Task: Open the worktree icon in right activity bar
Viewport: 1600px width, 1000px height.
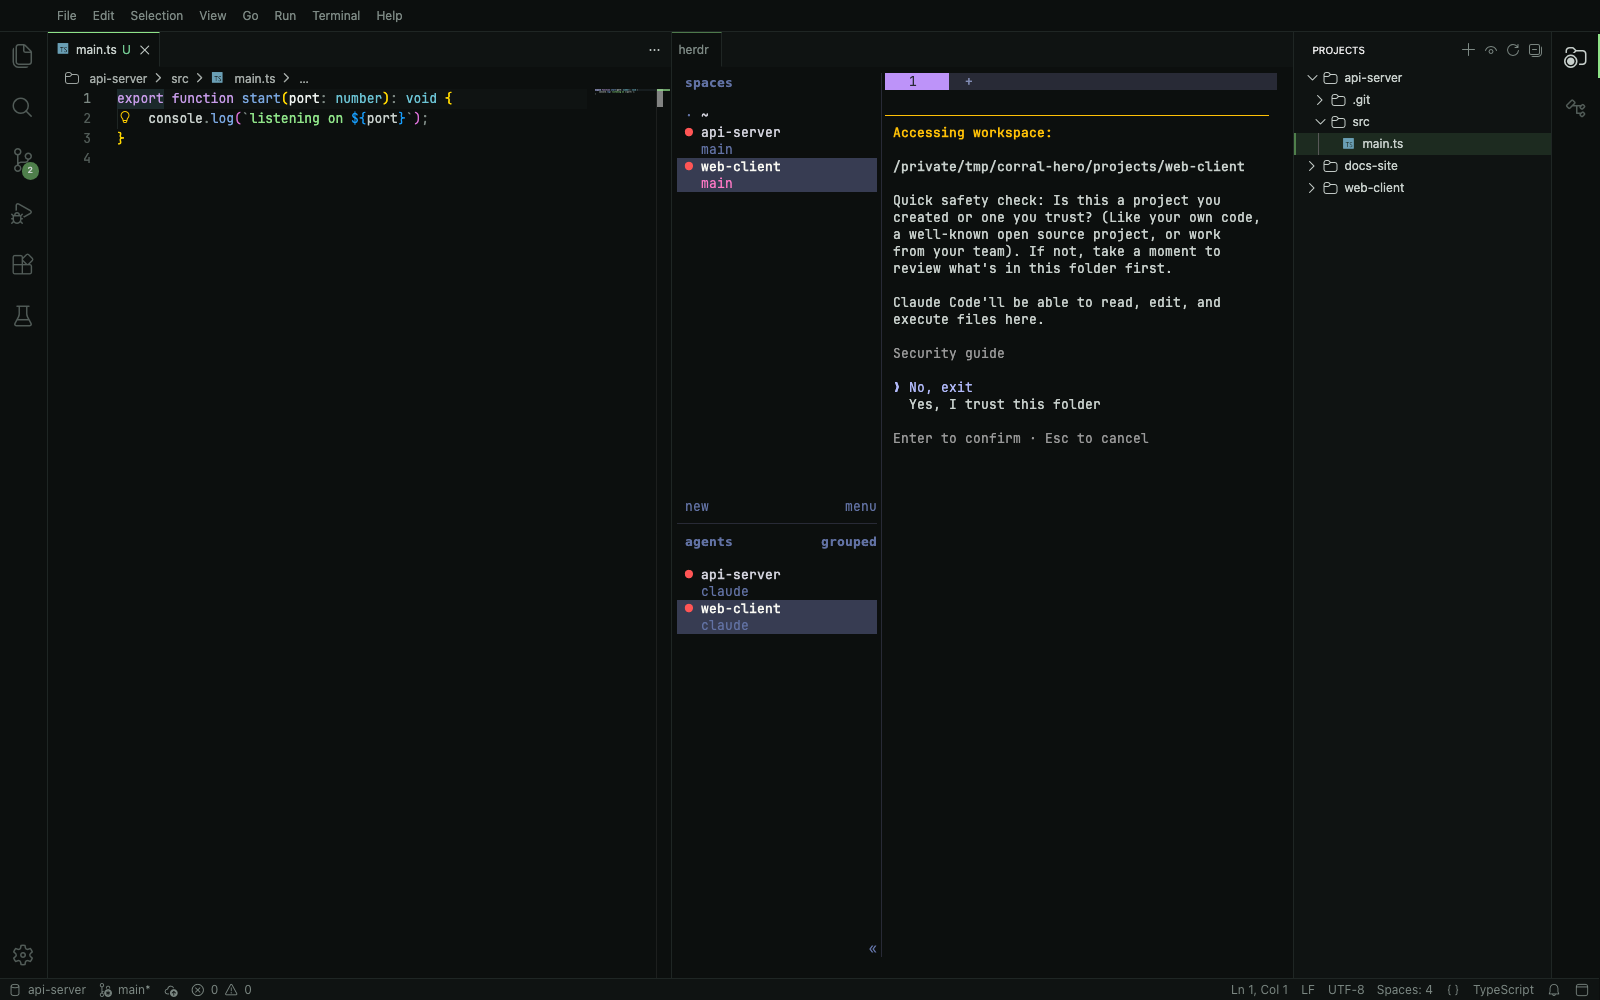Action: click(x=1576, y=108)
